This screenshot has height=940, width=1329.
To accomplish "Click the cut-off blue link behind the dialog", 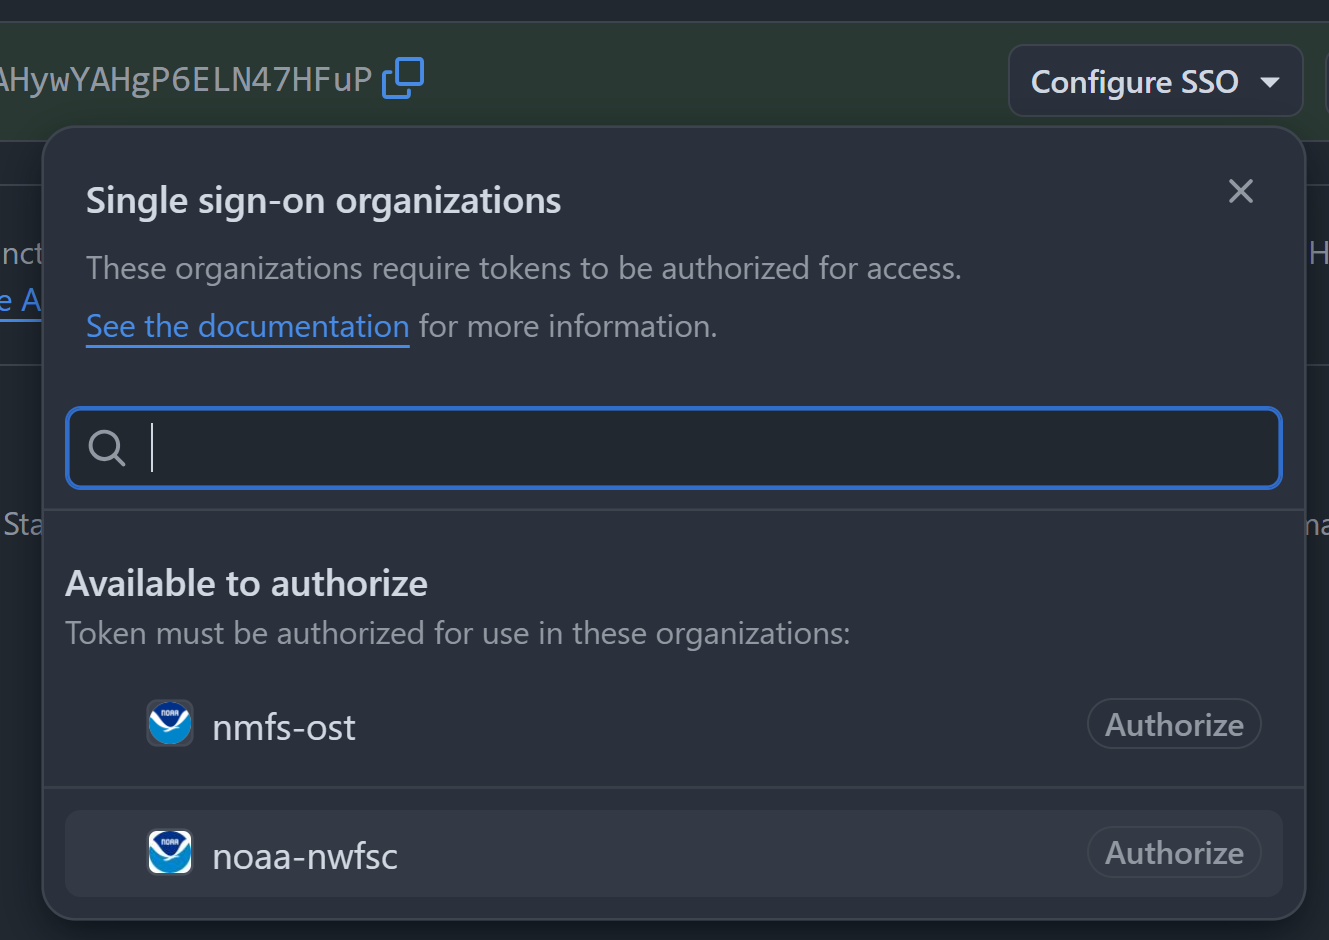I will point(20,299).
